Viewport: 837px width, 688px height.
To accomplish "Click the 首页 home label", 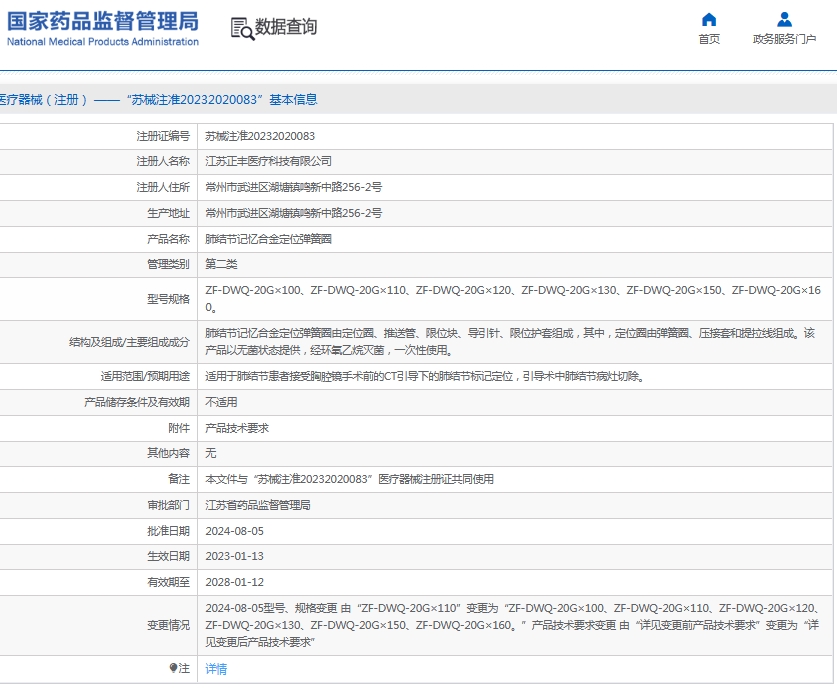I will point(709,39).
